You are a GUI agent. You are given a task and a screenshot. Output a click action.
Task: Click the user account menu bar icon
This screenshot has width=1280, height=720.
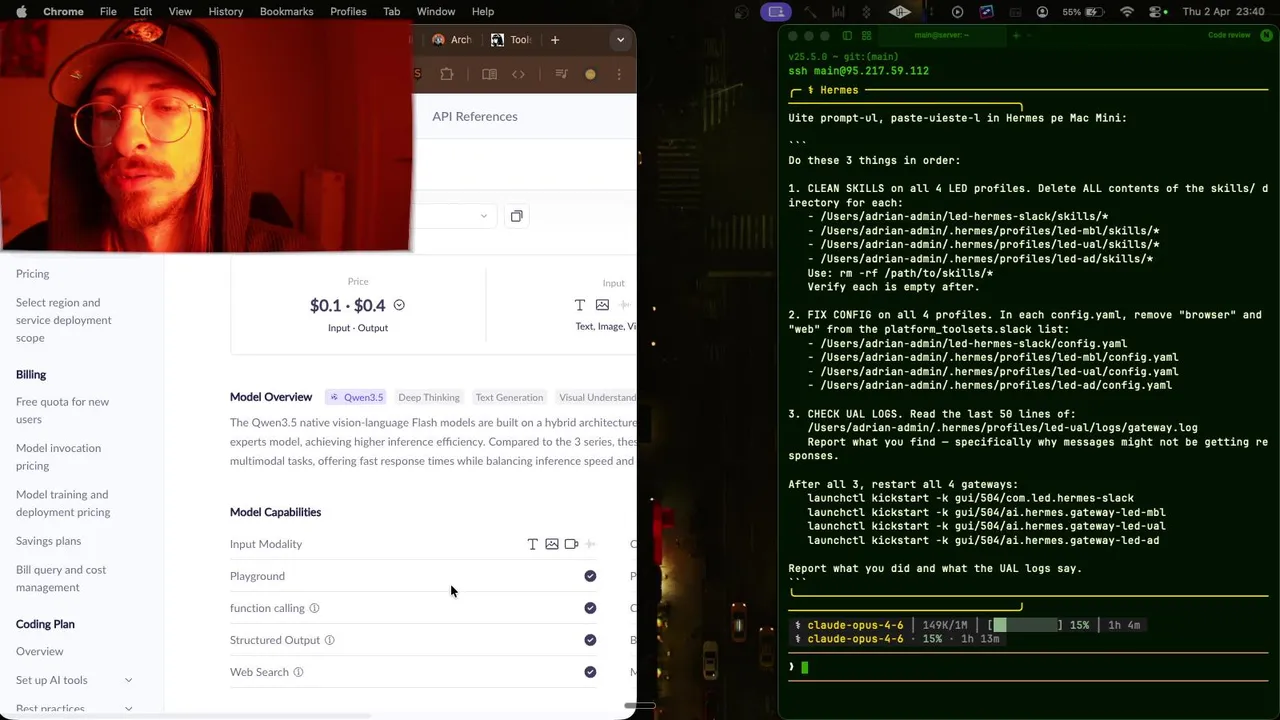[1043, 12]
